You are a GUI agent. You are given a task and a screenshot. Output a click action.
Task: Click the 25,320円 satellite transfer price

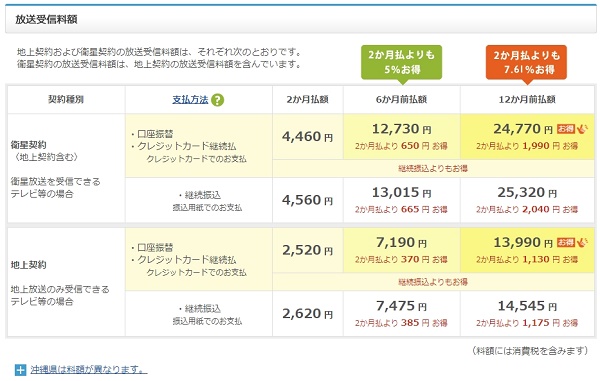pyautogui.click(x=527, y=192)
